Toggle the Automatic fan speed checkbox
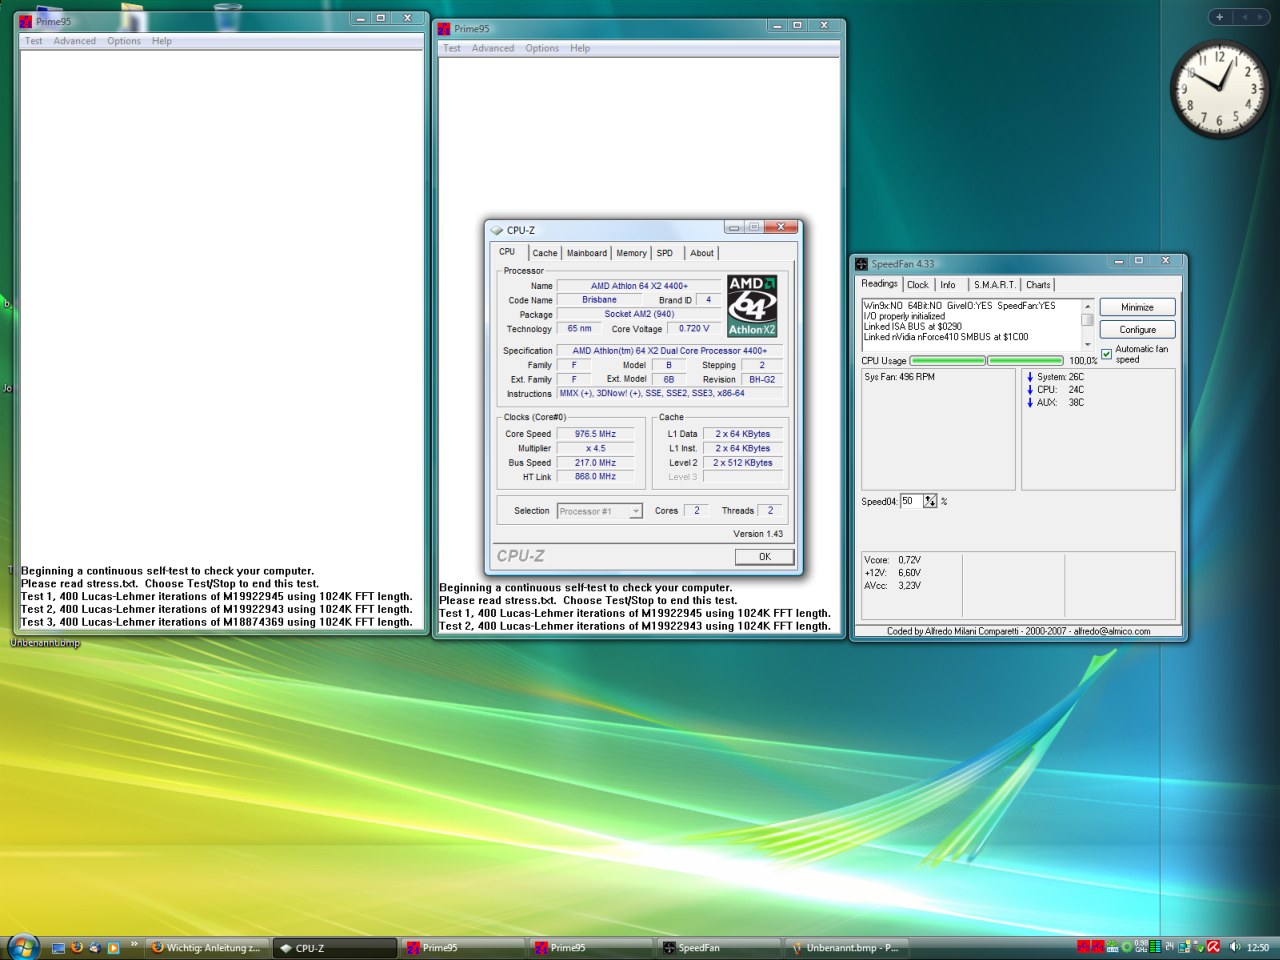1280x960 pixels. coord(1106,354)
